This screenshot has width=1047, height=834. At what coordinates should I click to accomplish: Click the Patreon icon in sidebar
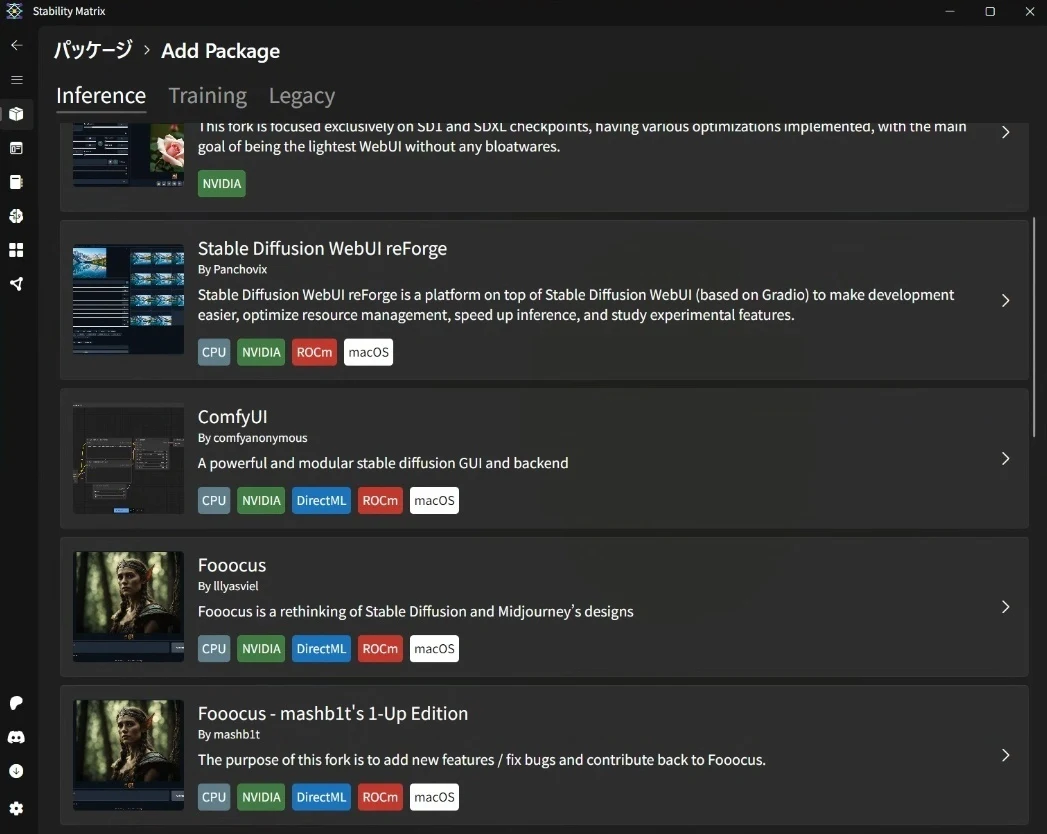pyautogui.click(x=17, y=703)
